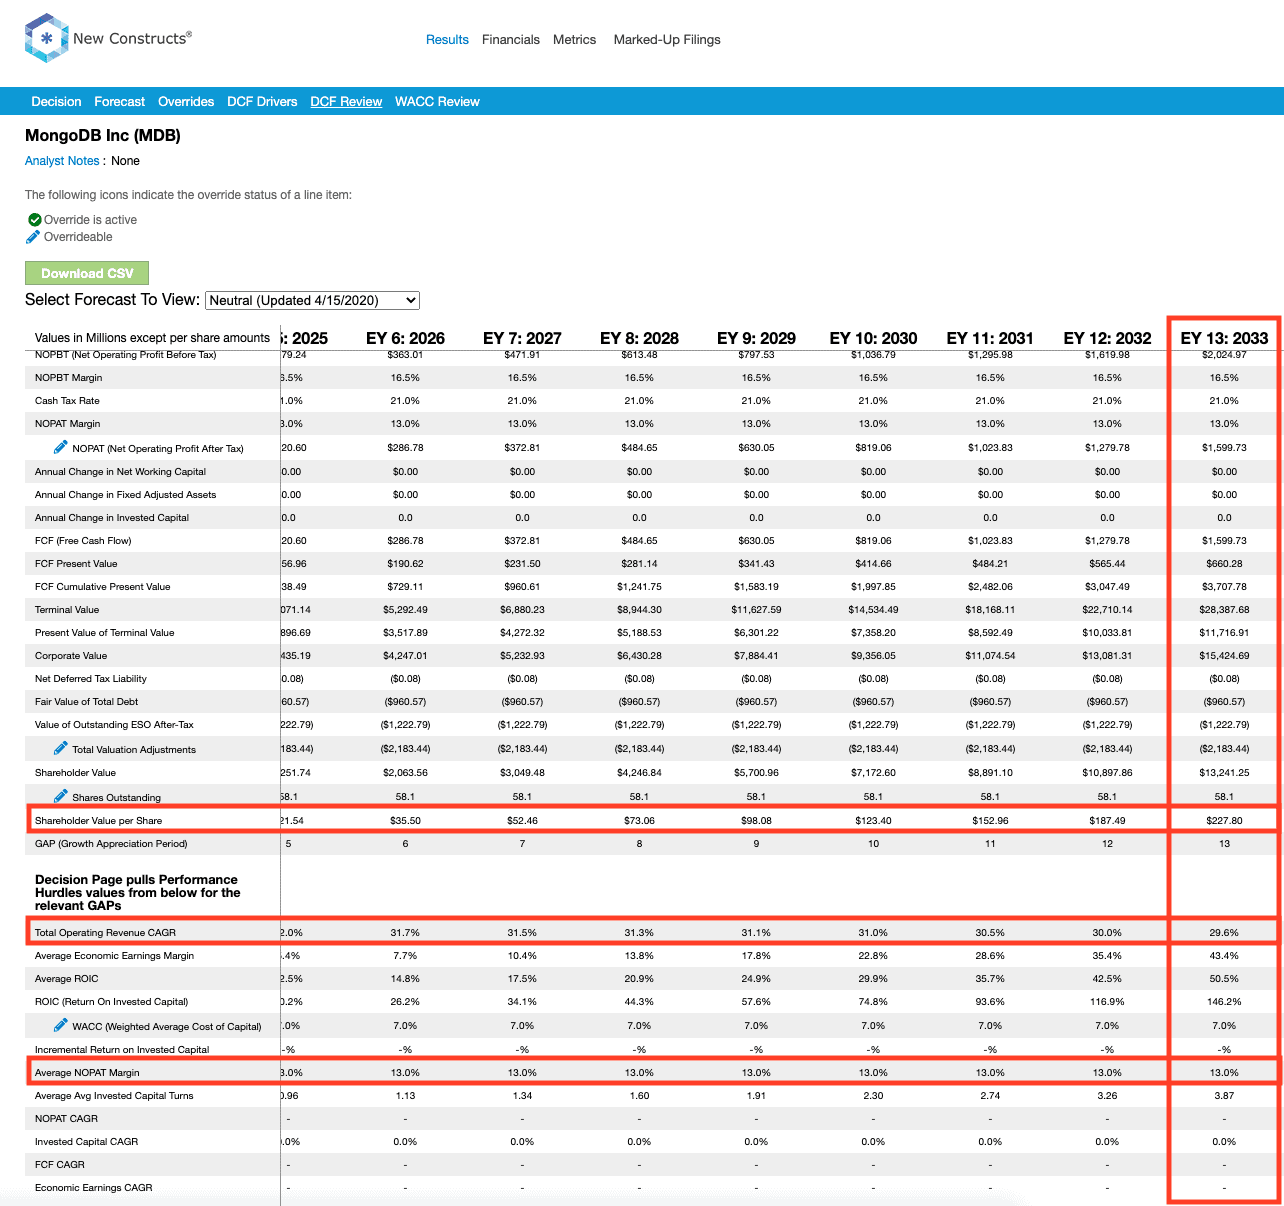Click the EY 6: 2026 column header
The height and width of the screenshot is (1206, 1284).
click(405, 338)
